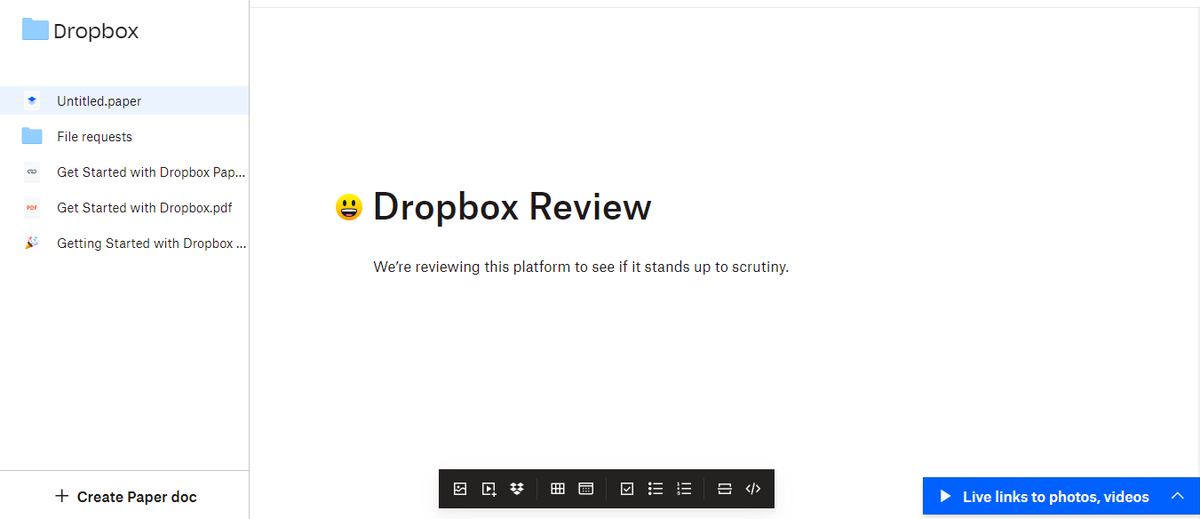Click Live links to photos, videos
Viewport: 1200px width, 519px height.
1056,497
